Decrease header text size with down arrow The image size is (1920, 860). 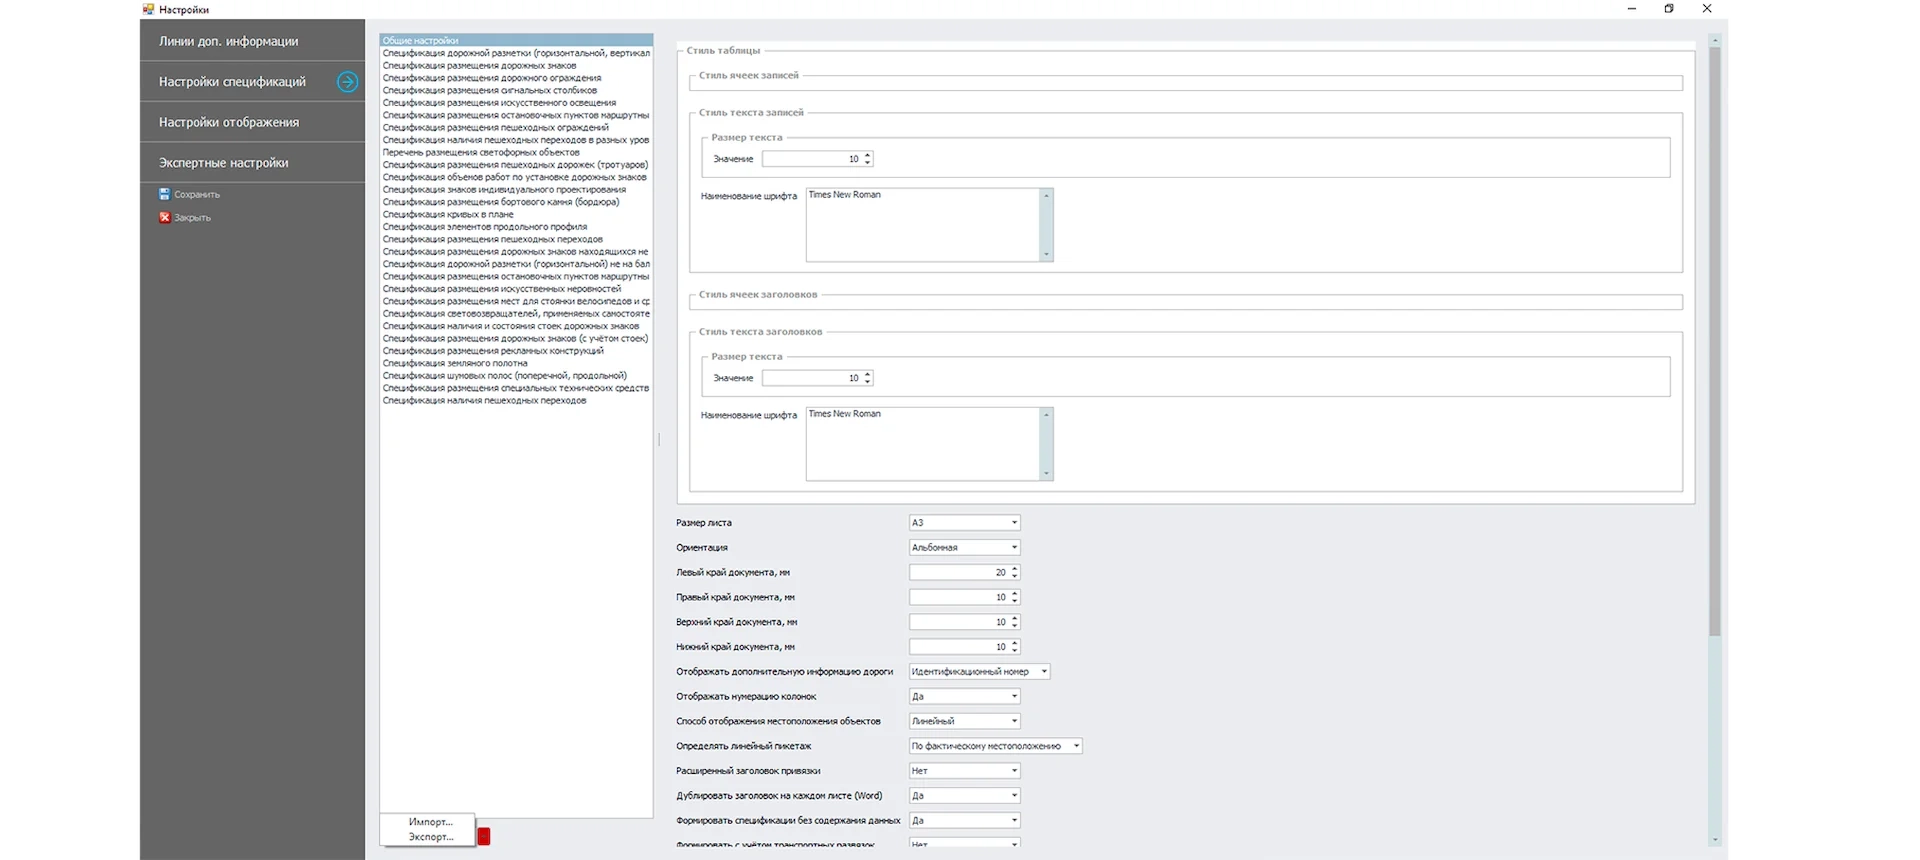[868, 382]
